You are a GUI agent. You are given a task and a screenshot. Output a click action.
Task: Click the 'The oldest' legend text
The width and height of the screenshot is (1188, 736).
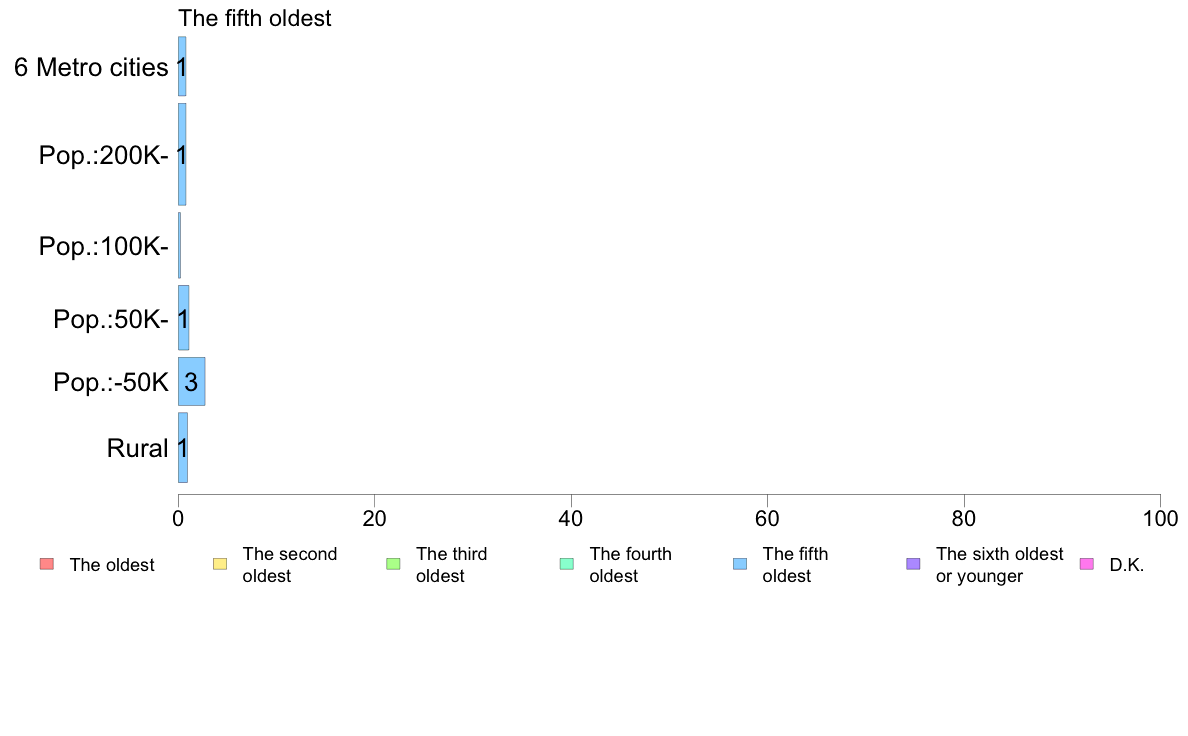click(112, 565)
